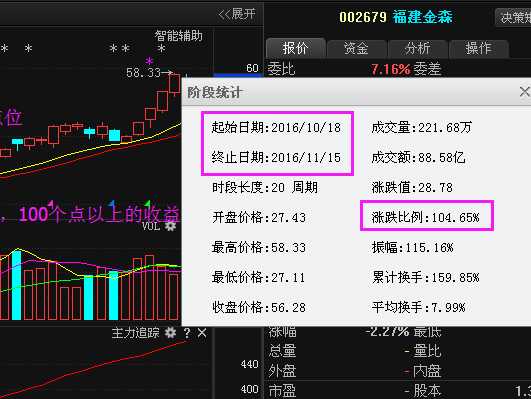This screenshot has height=399, width=531.
Task: Switch to the 资金 tab
Action: coord(356,48)
